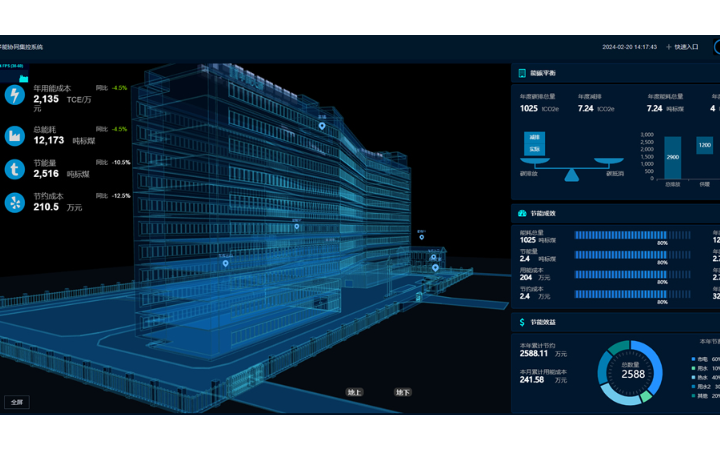Viewport: 720px width, 450px height.
Task: Click the 能源平衡 panel header icon
Action: pyautogui.click(x=522, y=73)
